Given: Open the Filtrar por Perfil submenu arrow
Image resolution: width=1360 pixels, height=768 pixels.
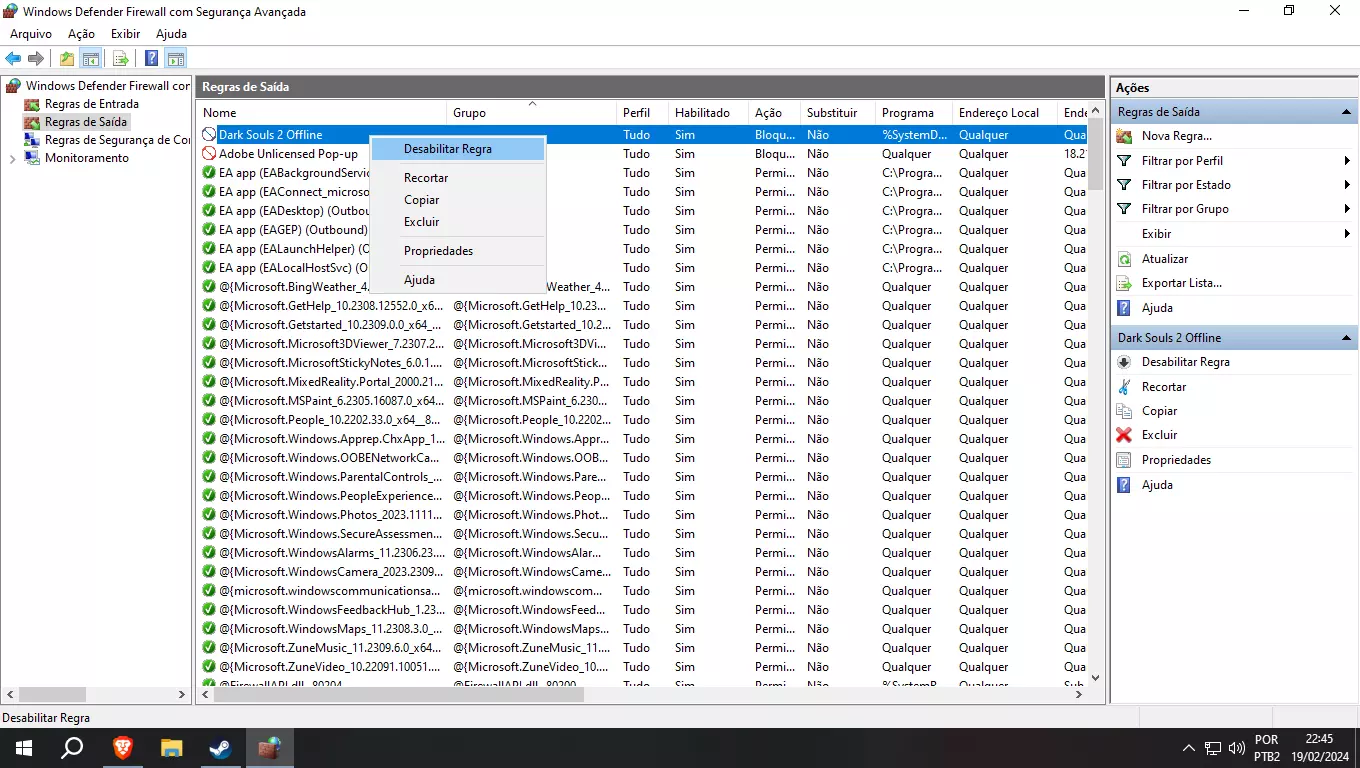Looking at the screenshot, I should [1347, 161].
